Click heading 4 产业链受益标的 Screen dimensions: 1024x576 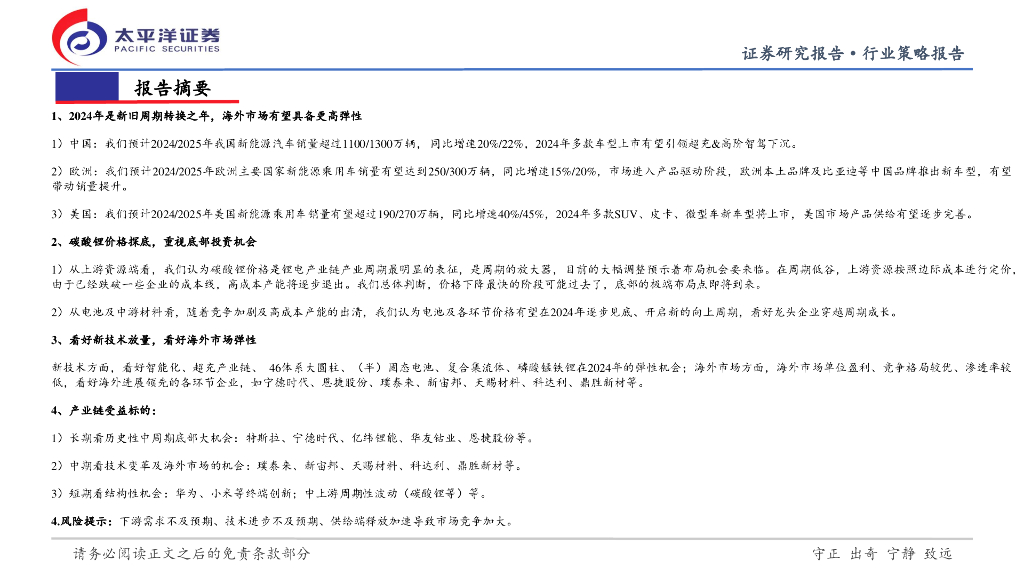[x=104, y=411]
